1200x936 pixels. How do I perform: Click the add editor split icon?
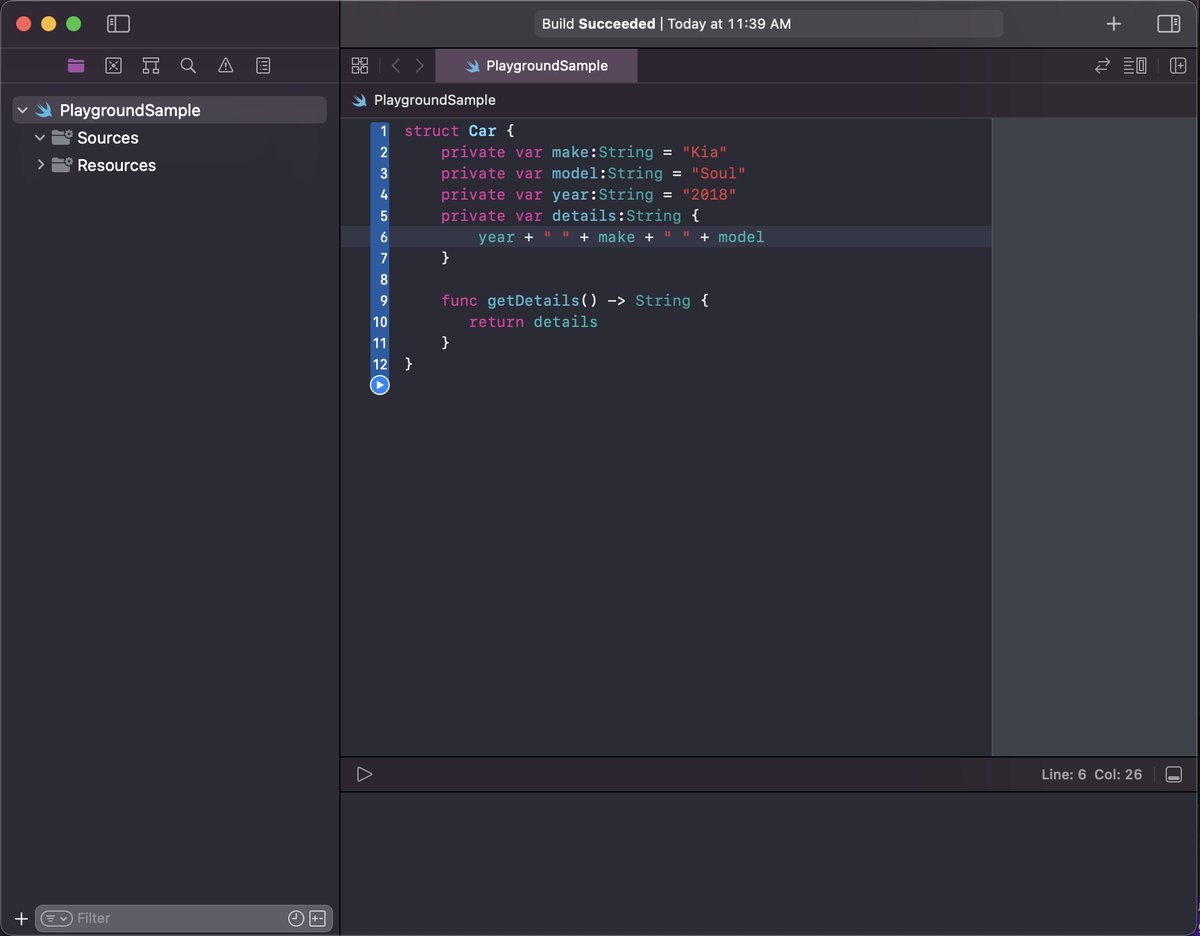(1177, 65)
